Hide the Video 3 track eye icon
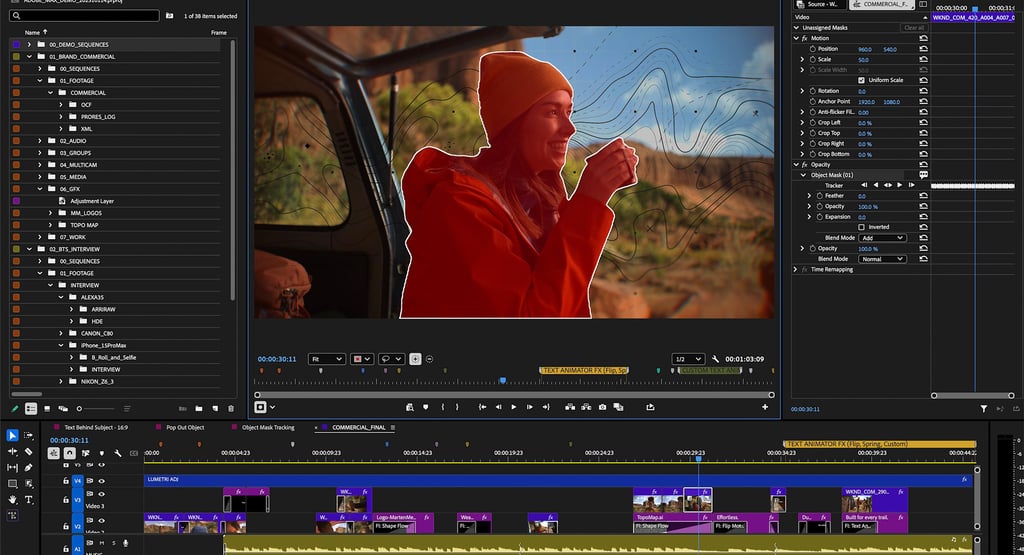This screenshot has width=1024, height=555. [101, 494]
